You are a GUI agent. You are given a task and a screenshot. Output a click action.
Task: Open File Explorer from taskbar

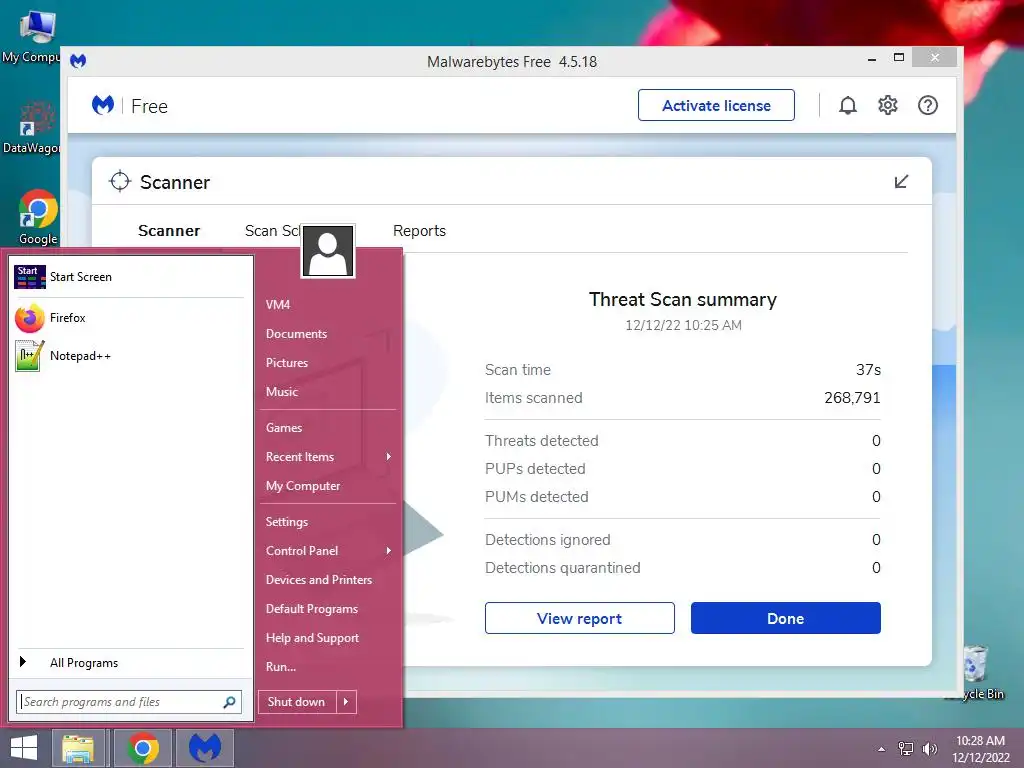pos(78,748)
